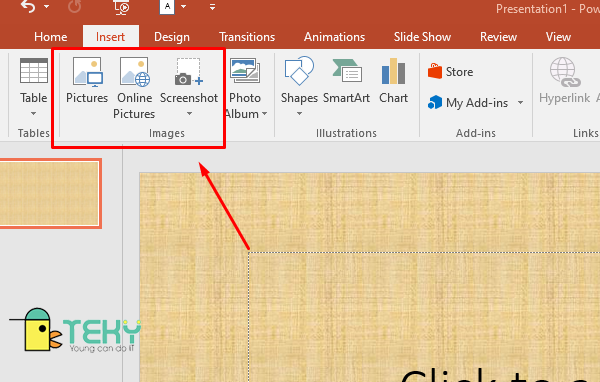The height and width of the screenshot is (382, 600).
Task: Open the Review tab
Action: click(x=498, y=37)
